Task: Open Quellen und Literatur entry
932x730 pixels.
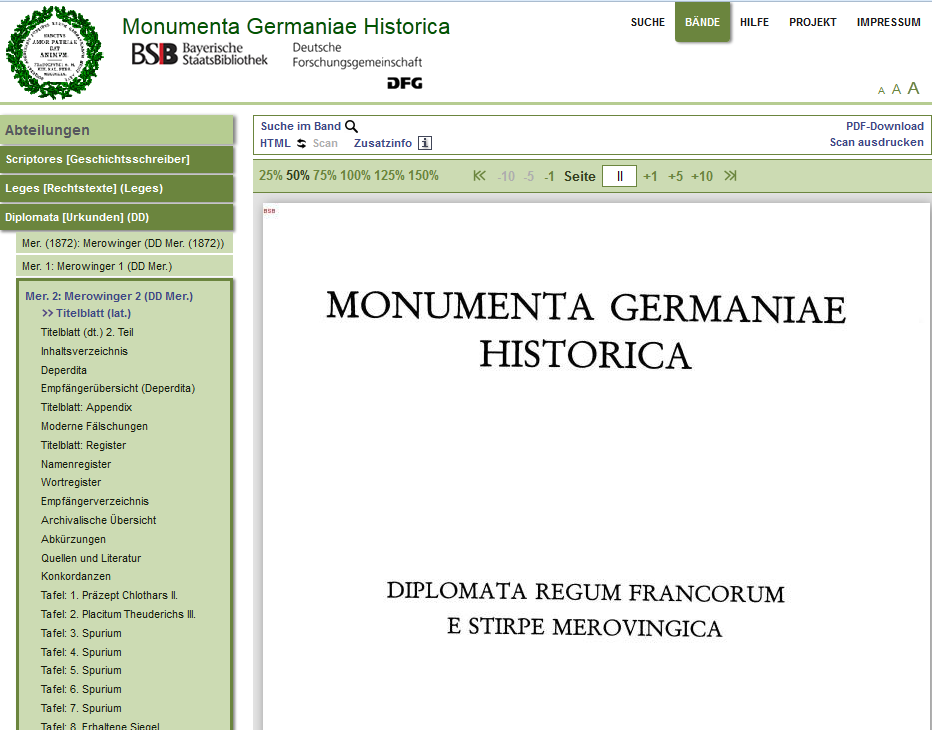Action: [91, 558]
